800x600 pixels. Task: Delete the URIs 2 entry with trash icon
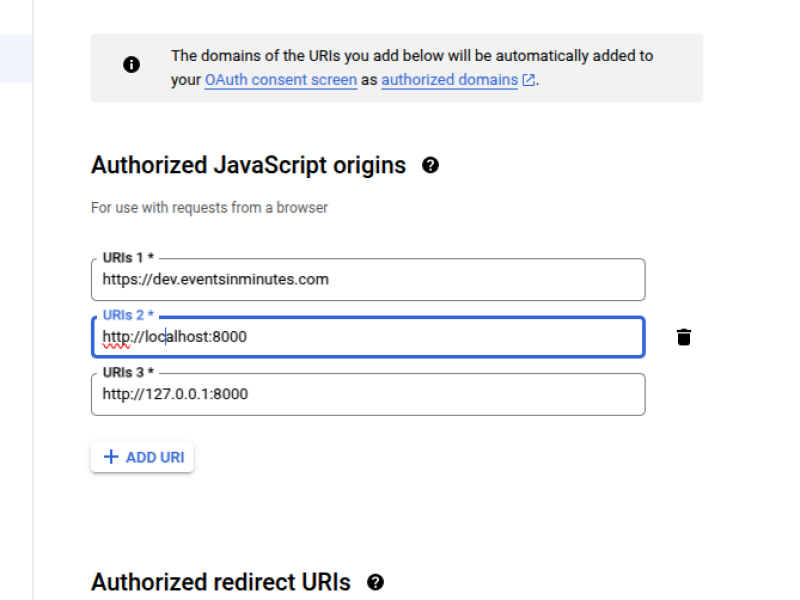tap(684, 337)
